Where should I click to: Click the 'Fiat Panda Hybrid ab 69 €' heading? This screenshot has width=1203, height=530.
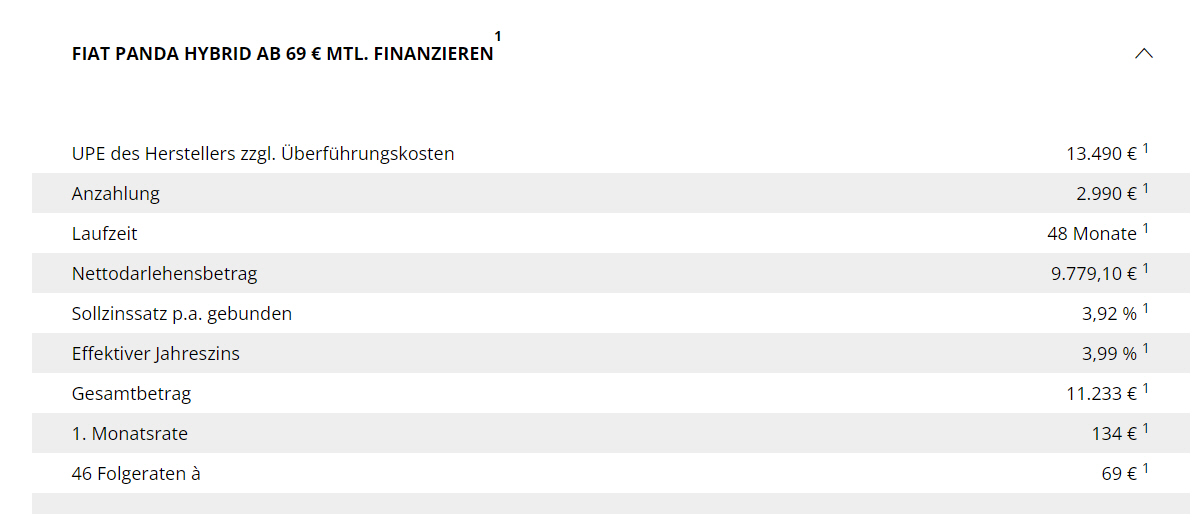coord(282,54)
